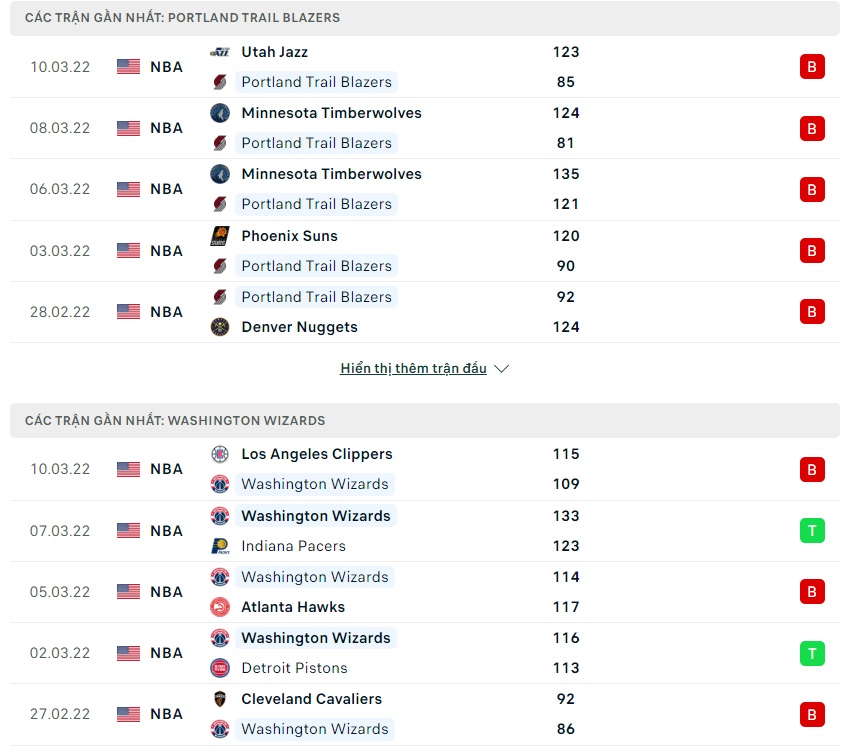Click the Indiana Pacers team logo
Screen dimensions: 841x752
[x=220, y=546]
